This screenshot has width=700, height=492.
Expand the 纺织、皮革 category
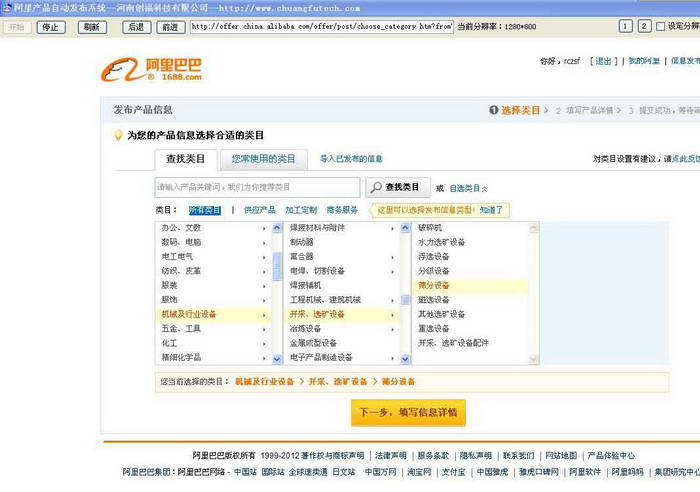coord(213,271)
